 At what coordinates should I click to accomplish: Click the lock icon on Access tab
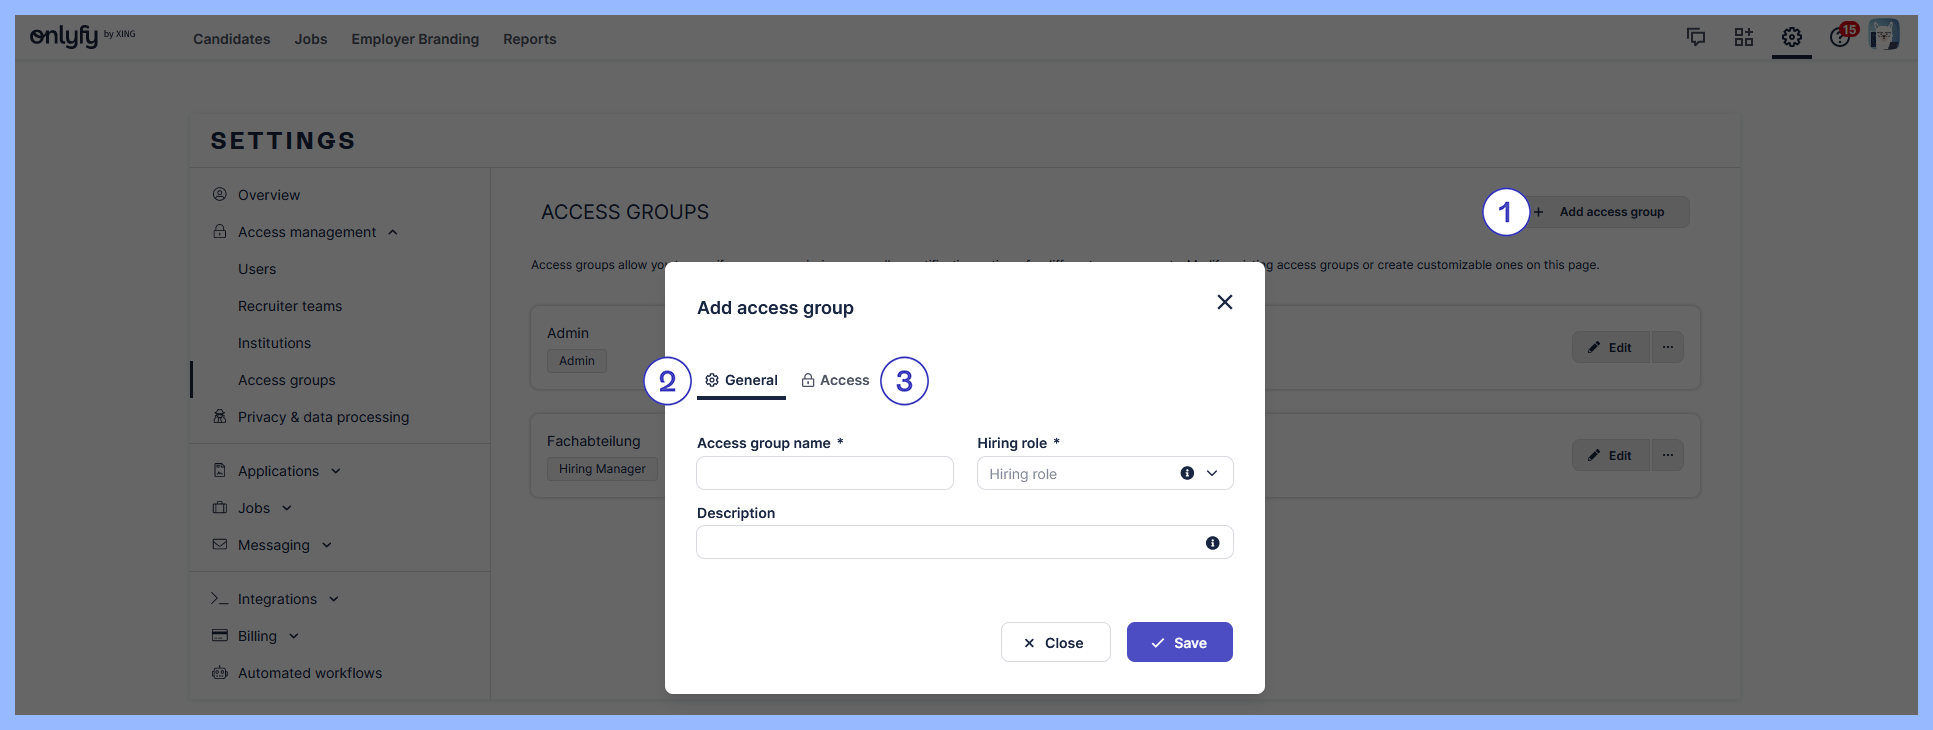[808, 380]
